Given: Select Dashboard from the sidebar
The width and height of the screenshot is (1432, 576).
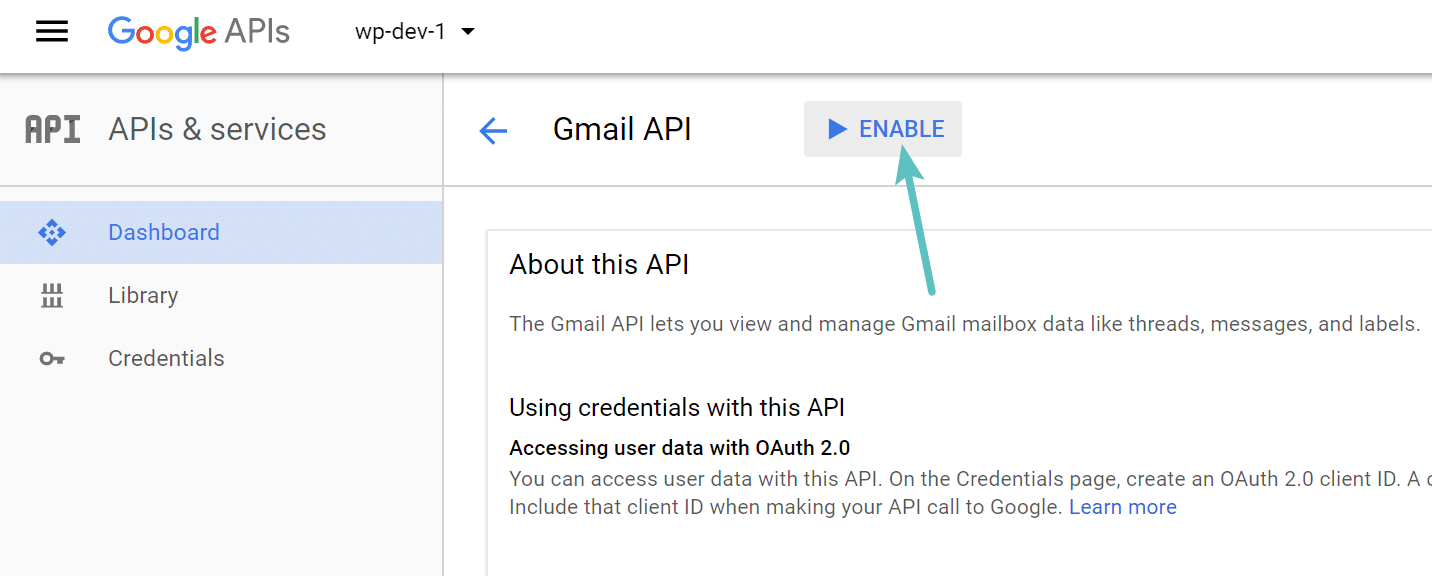Looking at the screenshot, I should click(x=163, y=231).
